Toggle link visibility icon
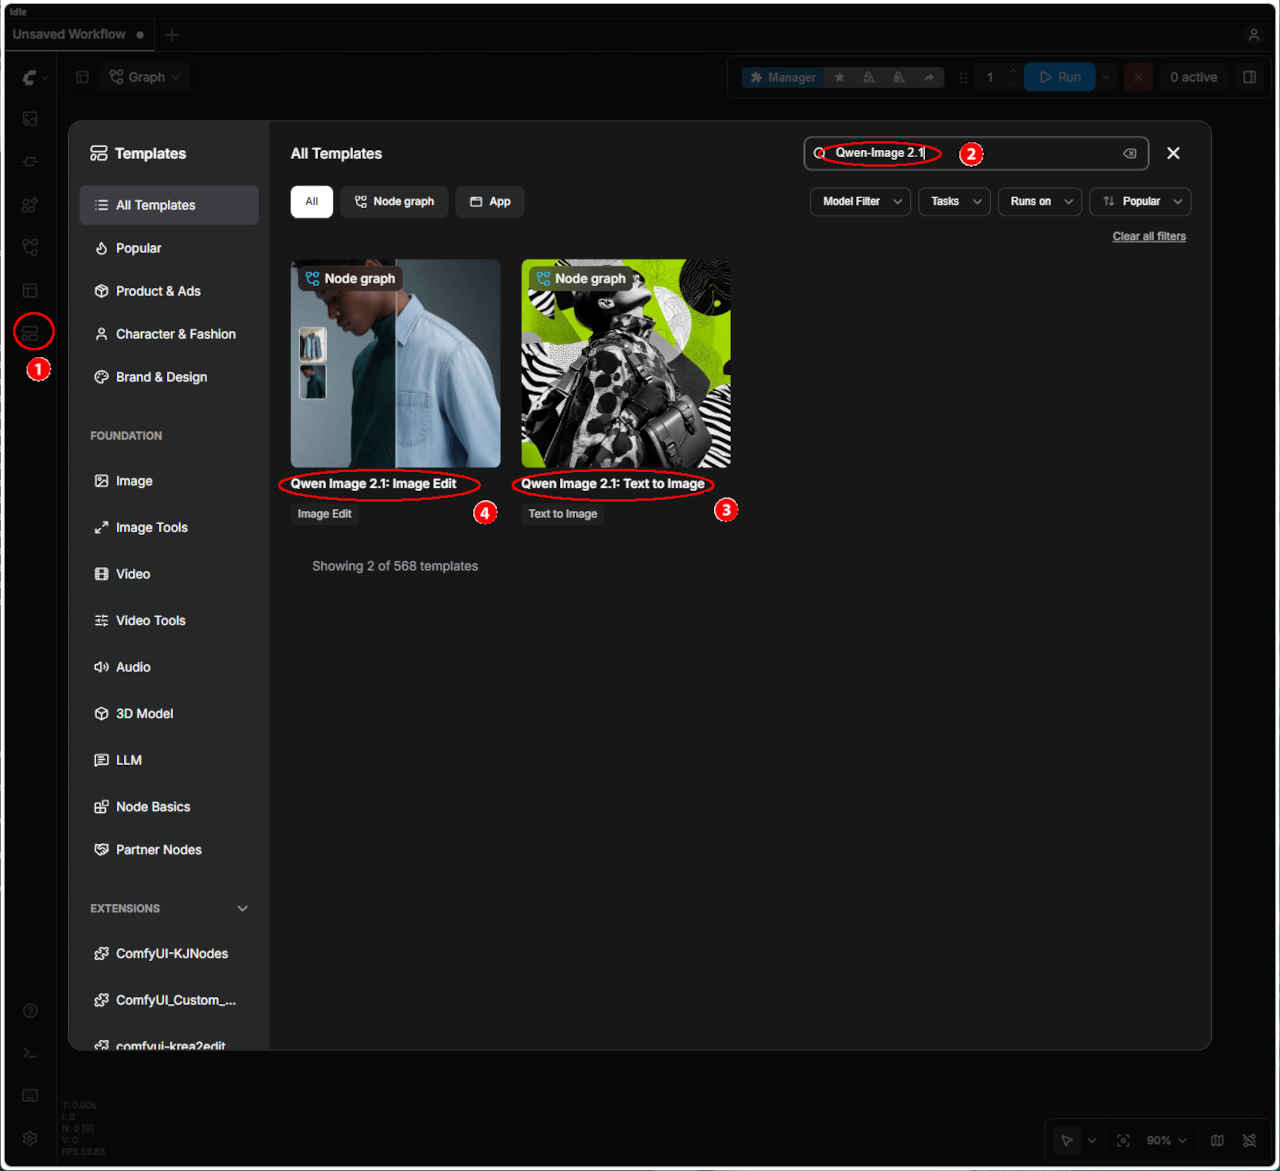 pyautogui.click(x=1249, y=1140)
